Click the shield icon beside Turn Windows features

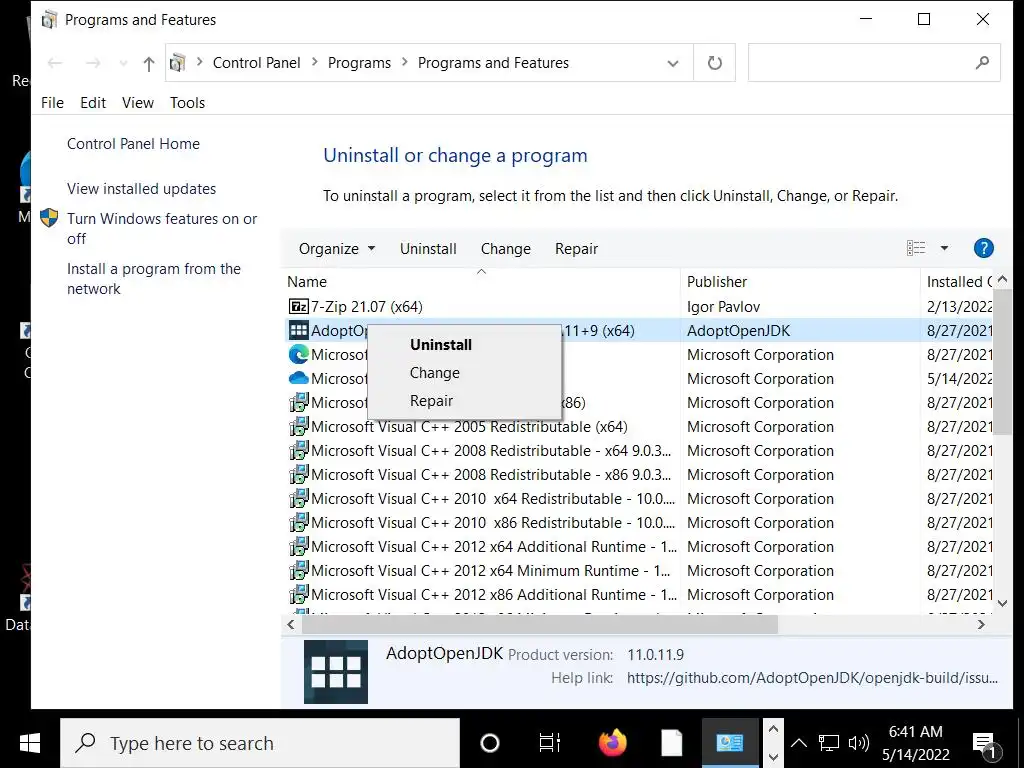tap(49, 218)
